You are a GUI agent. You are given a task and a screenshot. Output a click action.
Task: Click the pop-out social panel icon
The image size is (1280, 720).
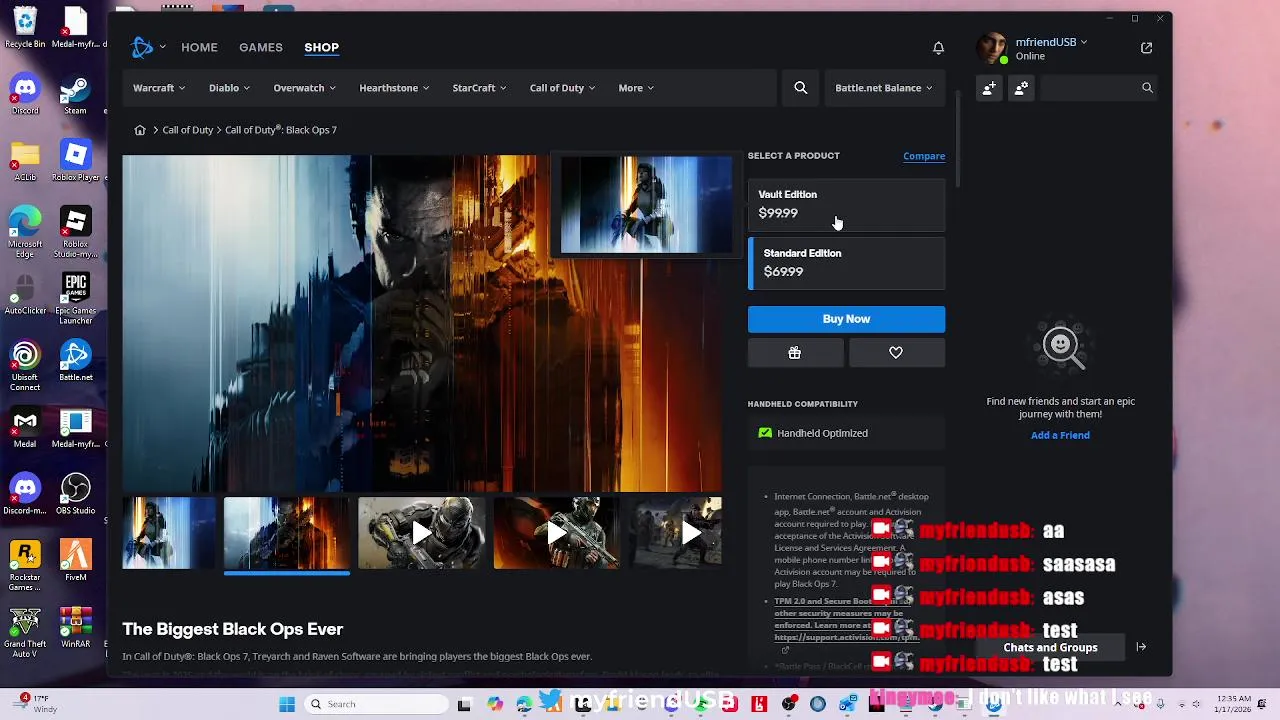coord(1146,48)
